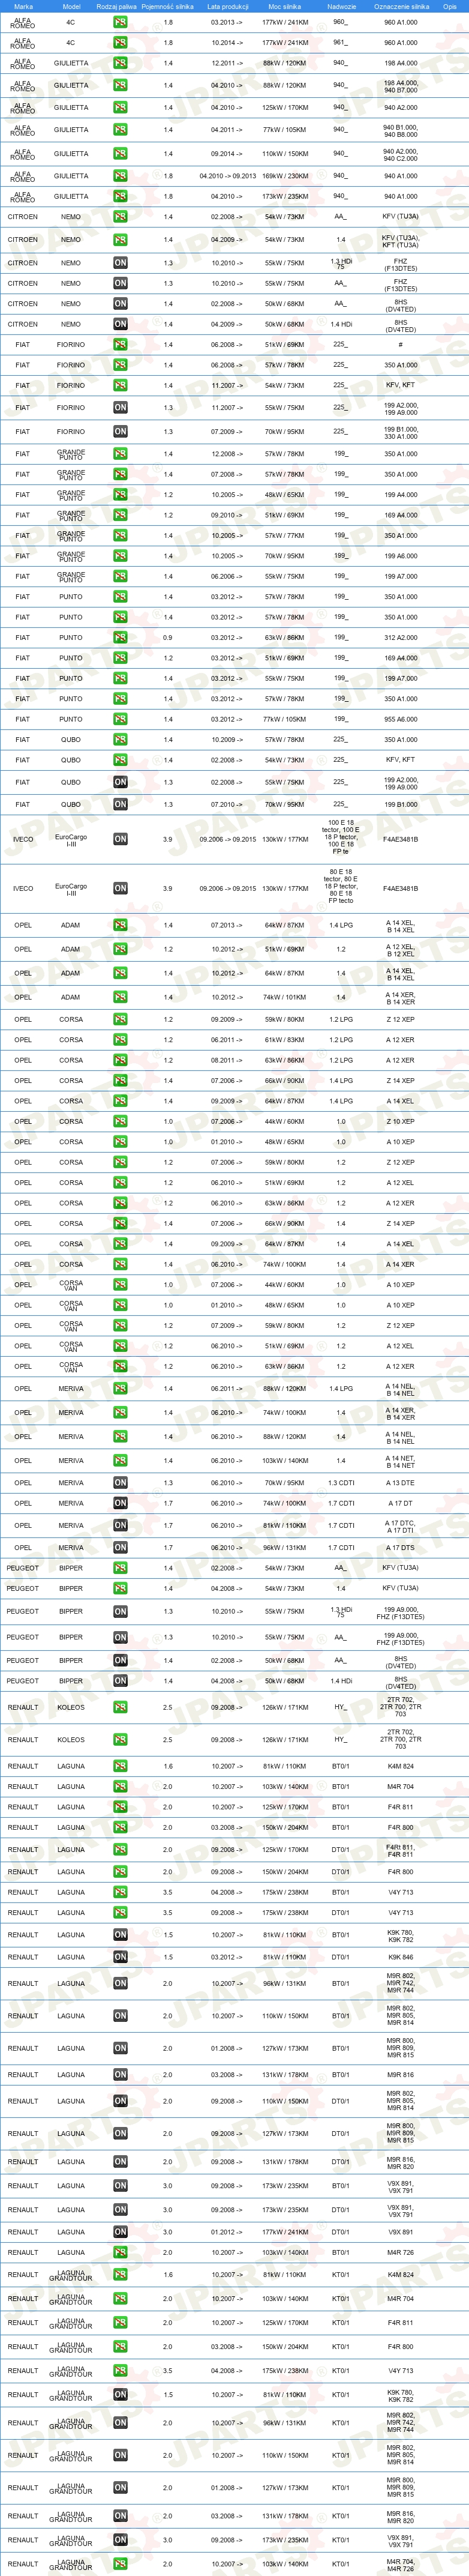Click petrol icon for Opel Meriva 1.4 LPG row
The image size is (469, 2576).
pos(120,1389)
